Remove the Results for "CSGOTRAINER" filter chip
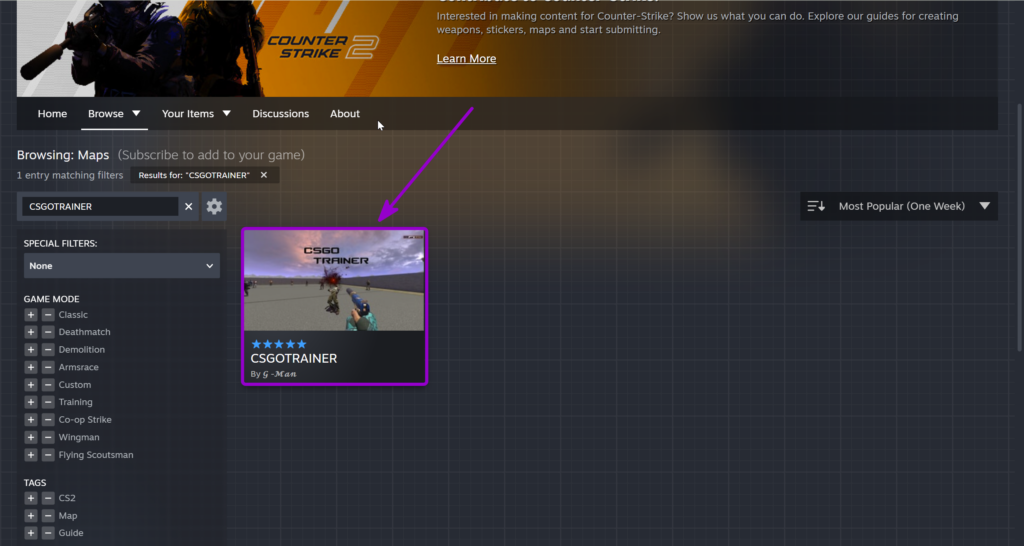1024x546 pixels. 264,175
